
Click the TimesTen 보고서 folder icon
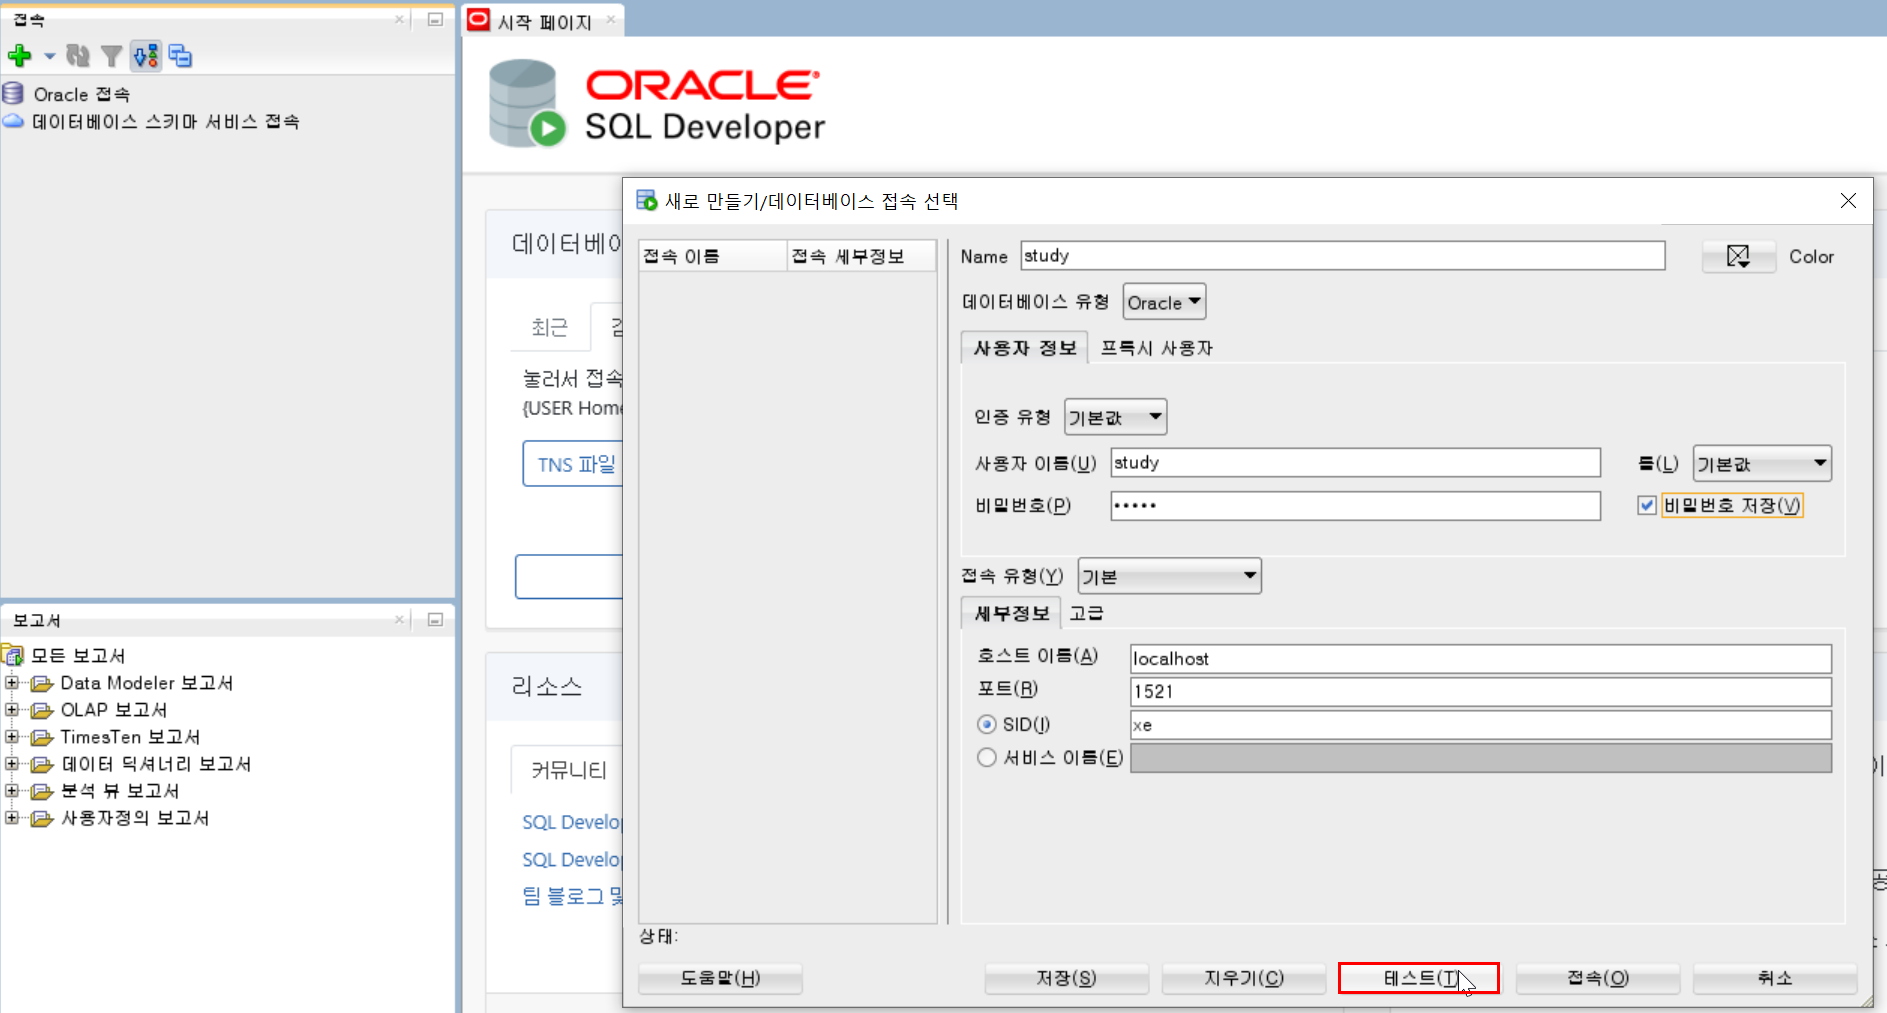tap(42, 737)
